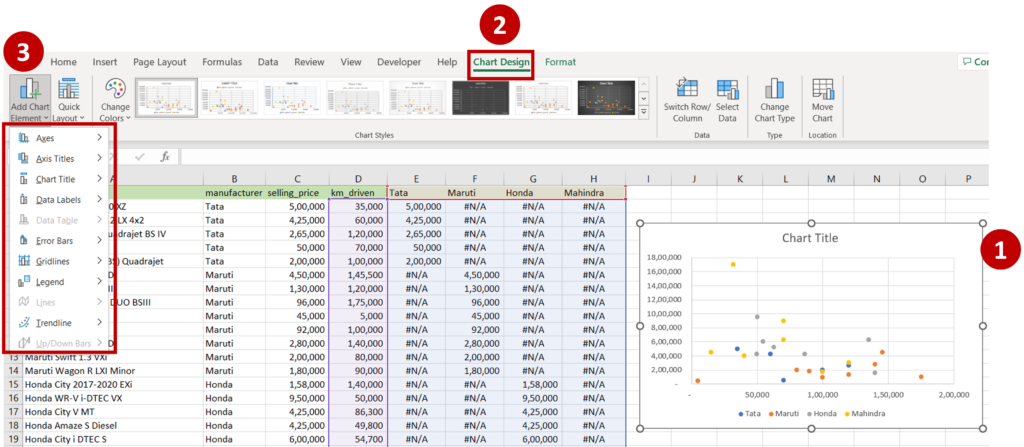This screenshot has height=447, width=1024.
Task: Open the Data Labels submenu
Action: click(60, 199)
